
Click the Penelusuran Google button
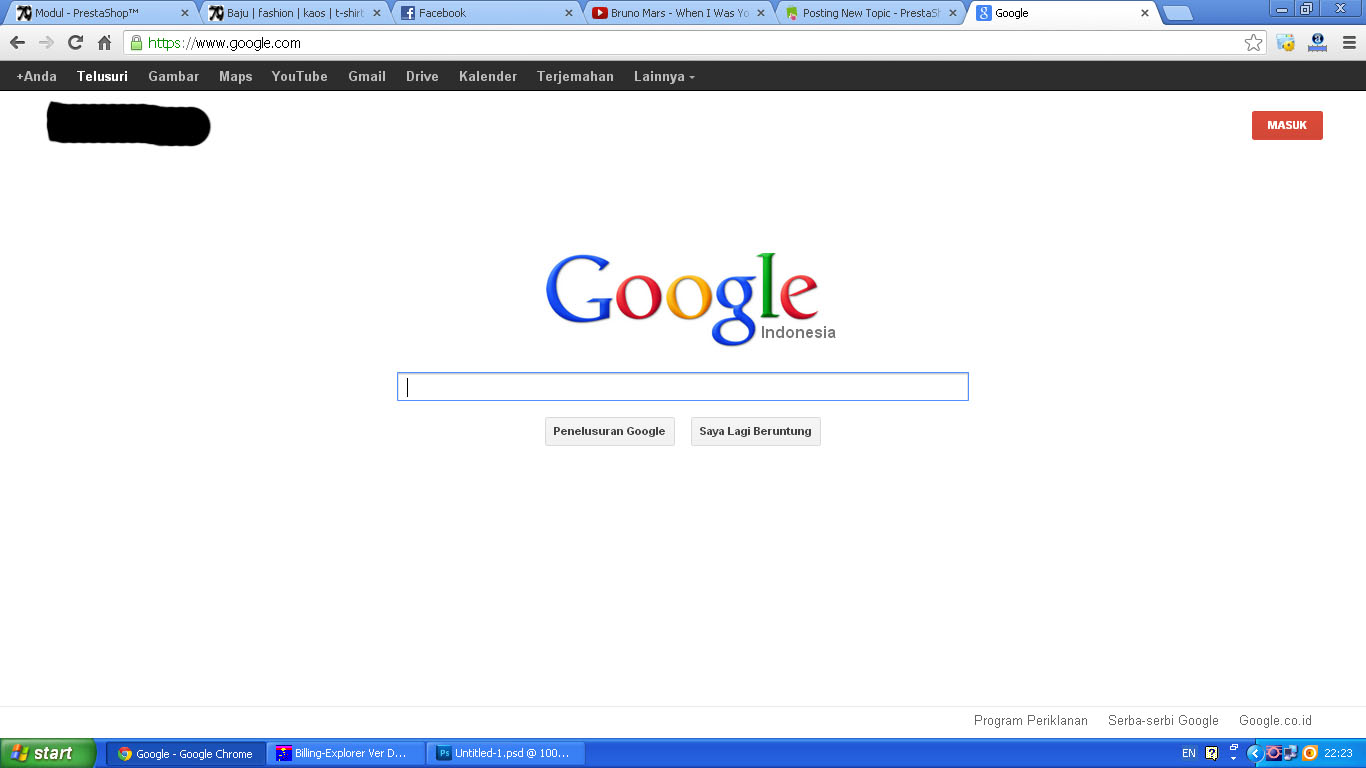[x=609, y=431]
